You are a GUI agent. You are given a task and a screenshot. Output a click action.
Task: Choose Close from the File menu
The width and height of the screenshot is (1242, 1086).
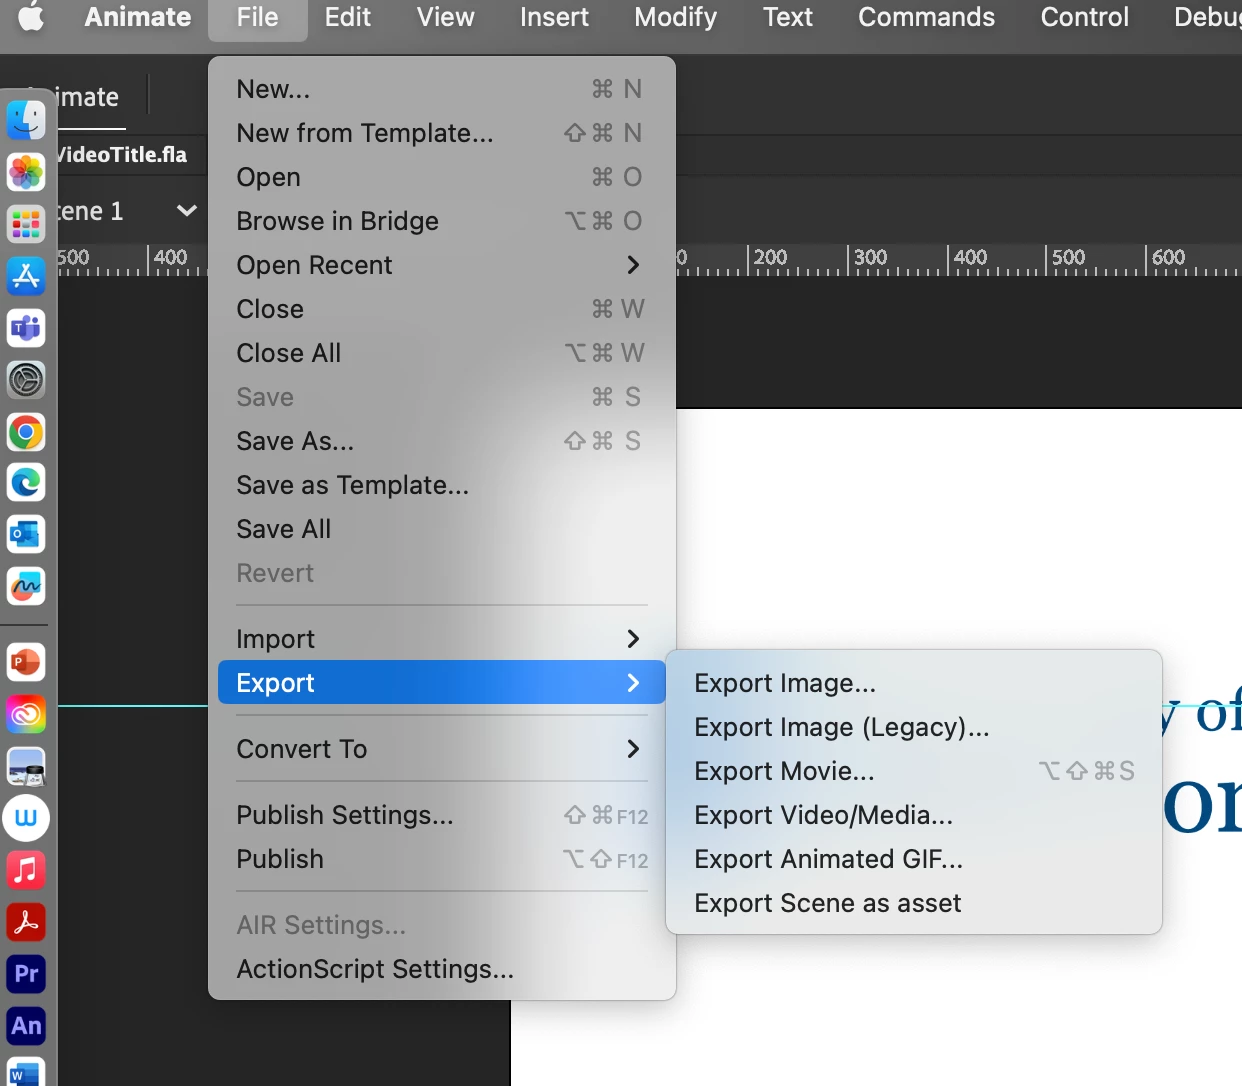[x=441, y=309]
